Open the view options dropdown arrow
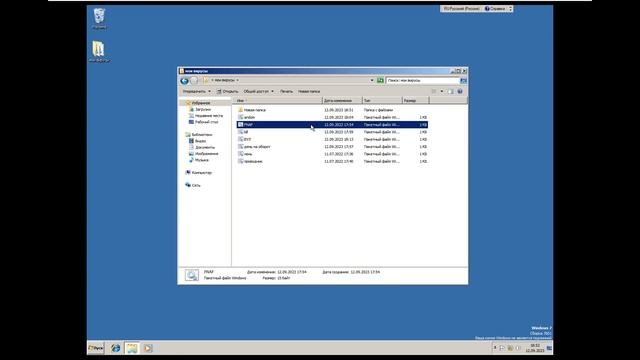 click(x=442, y=91)
